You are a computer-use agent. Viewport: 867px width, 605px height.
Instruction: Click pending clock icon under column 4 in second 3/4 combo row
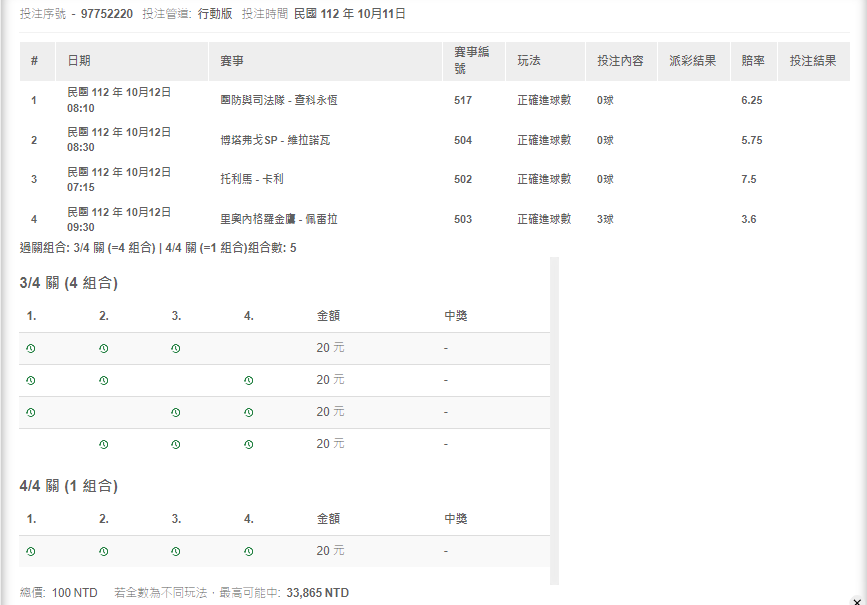[249, 381]
